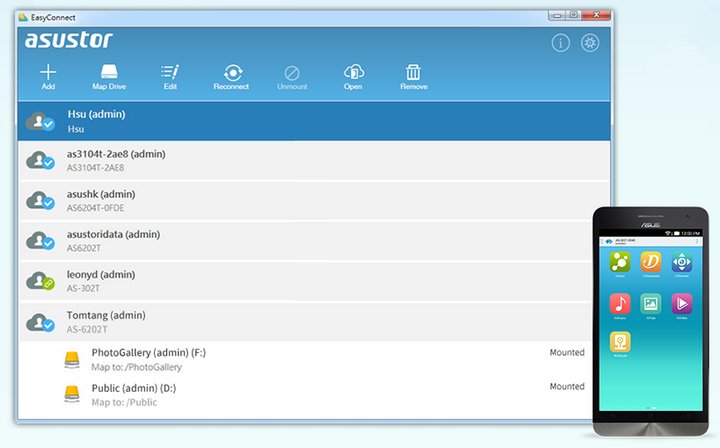This screenshot has height=448, width=720.
Task: Open the Edit tool
Action: [x=170, y=76]
